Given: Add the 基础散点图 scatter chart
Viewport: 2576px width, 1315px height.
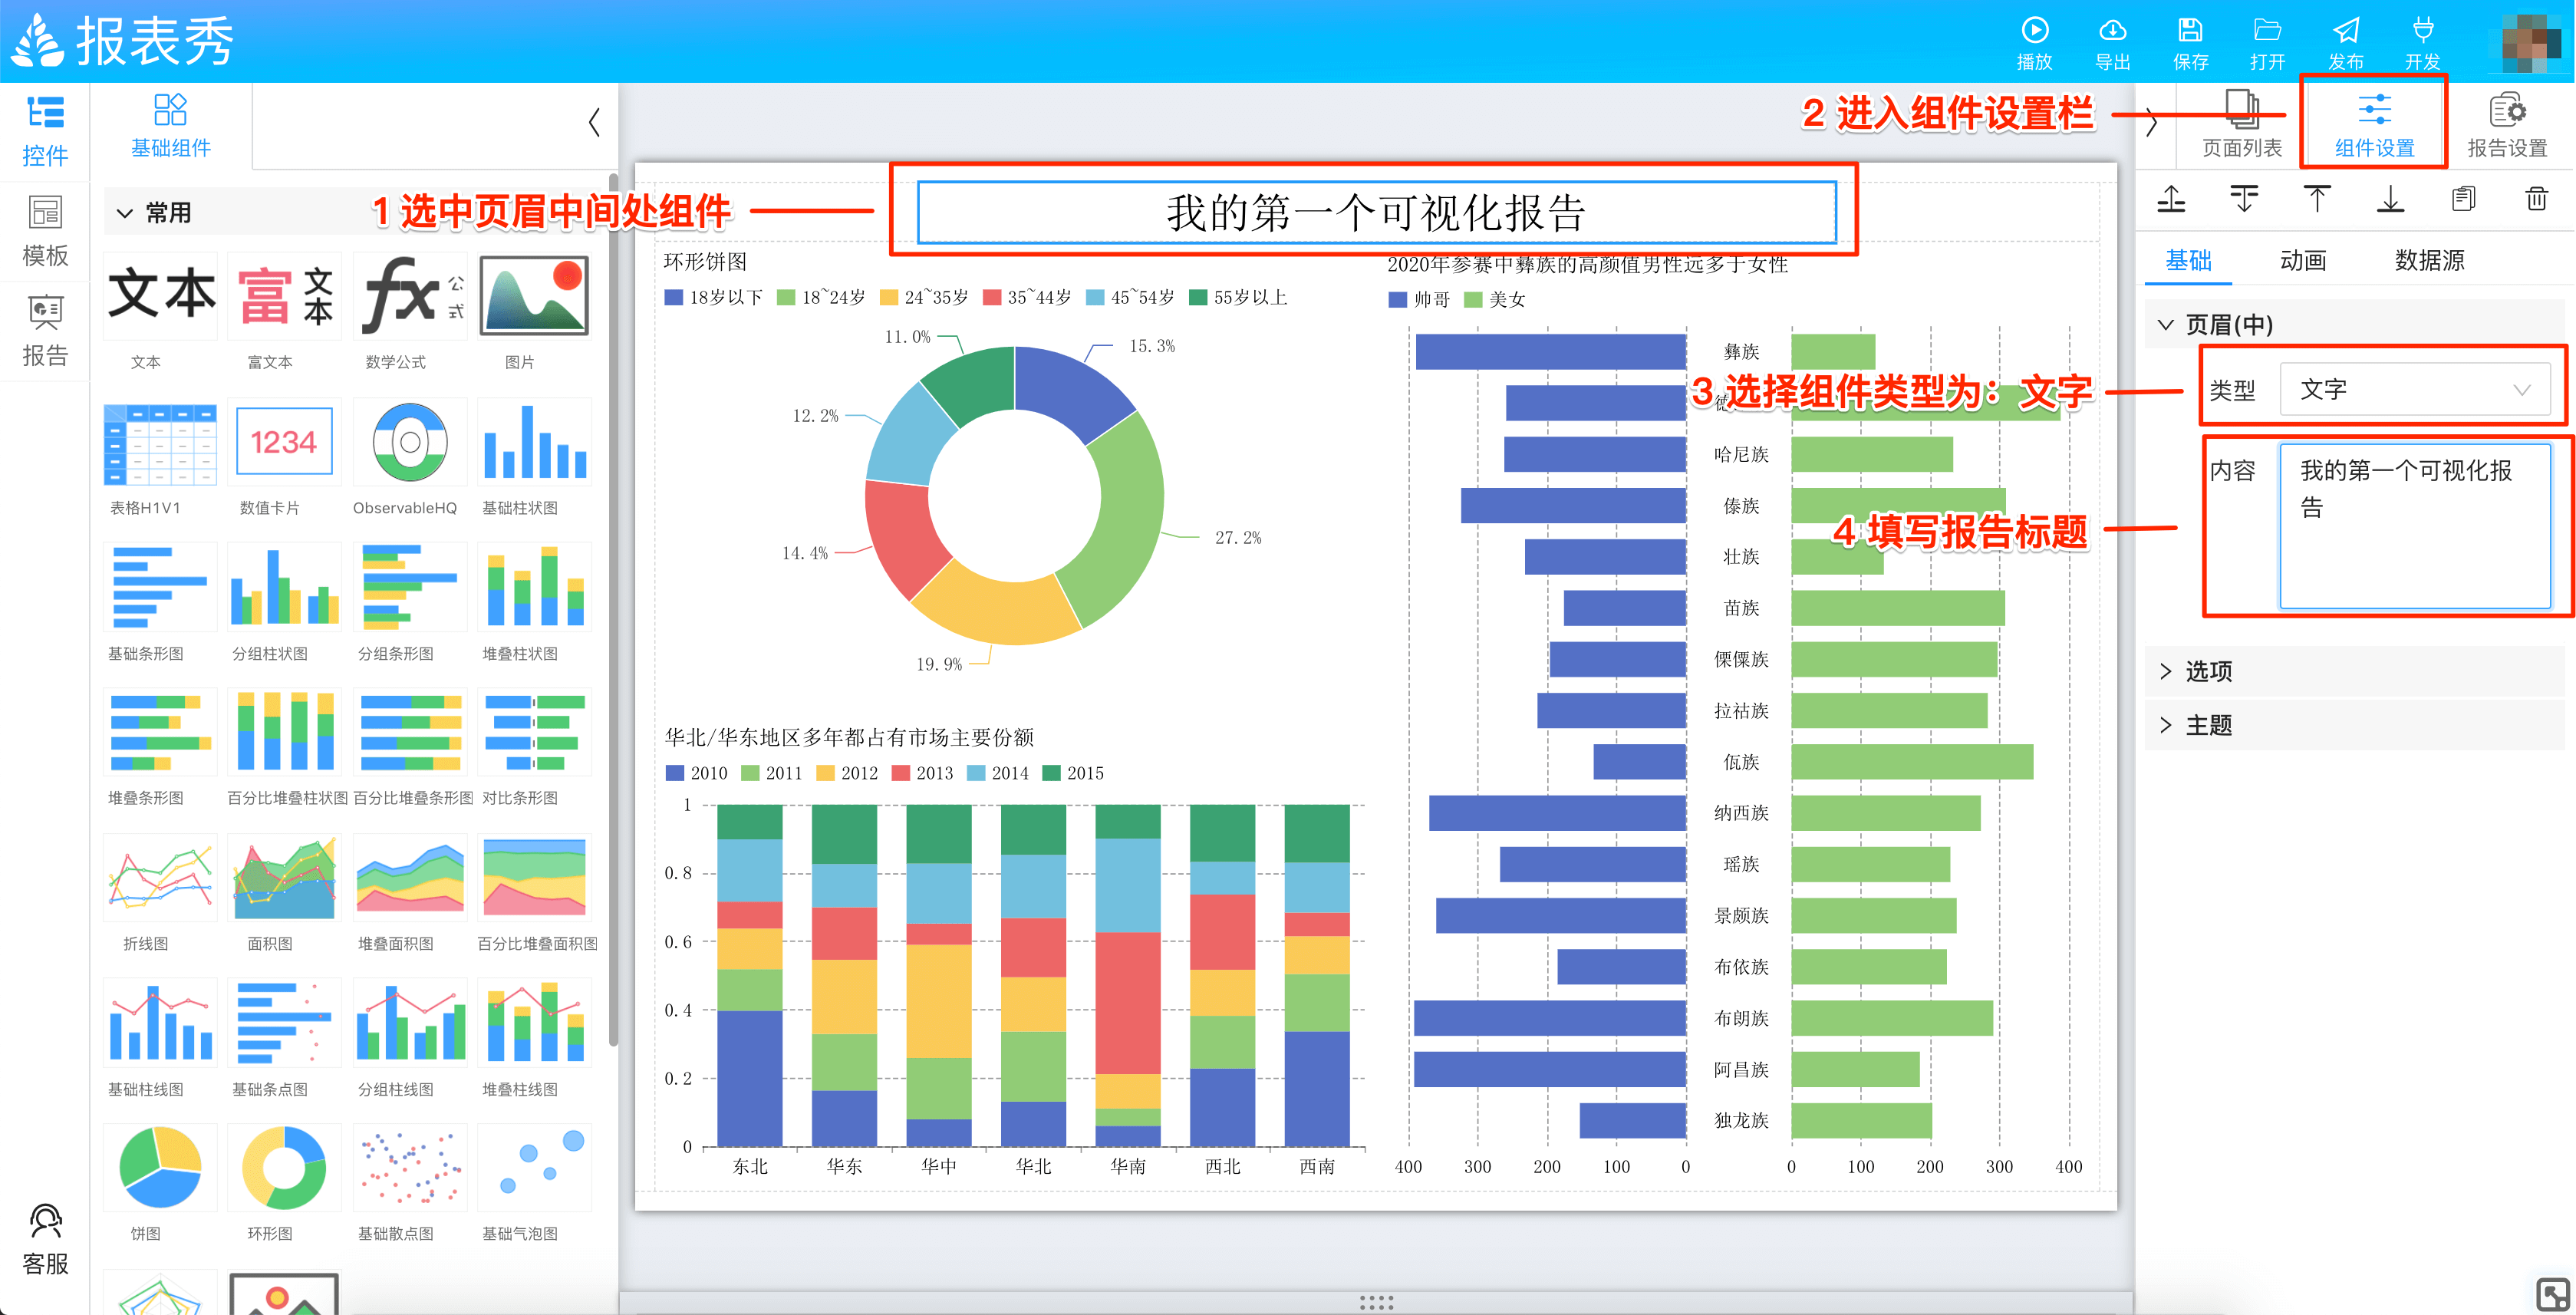Looking at the screenshot, I should coord(410,1168).
